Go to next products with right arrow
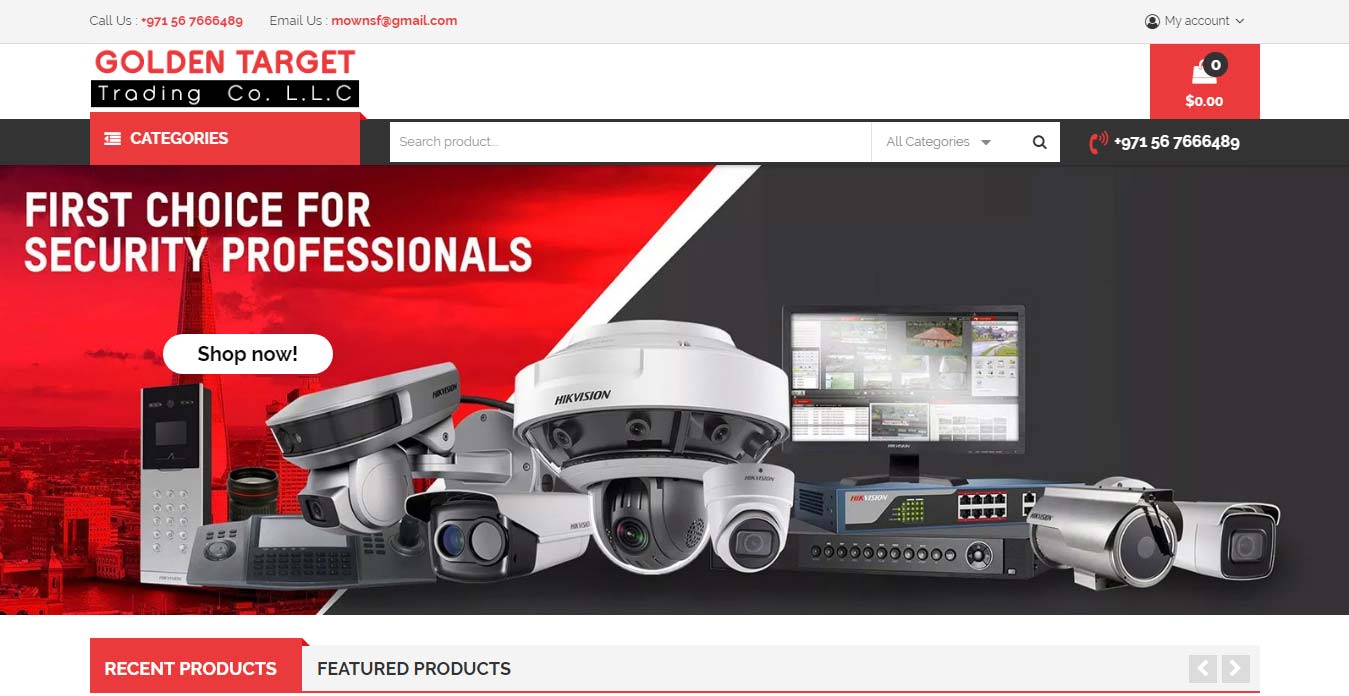Image resolution: width=1349 pixels, height=696 pixels. click(1236, 668)
